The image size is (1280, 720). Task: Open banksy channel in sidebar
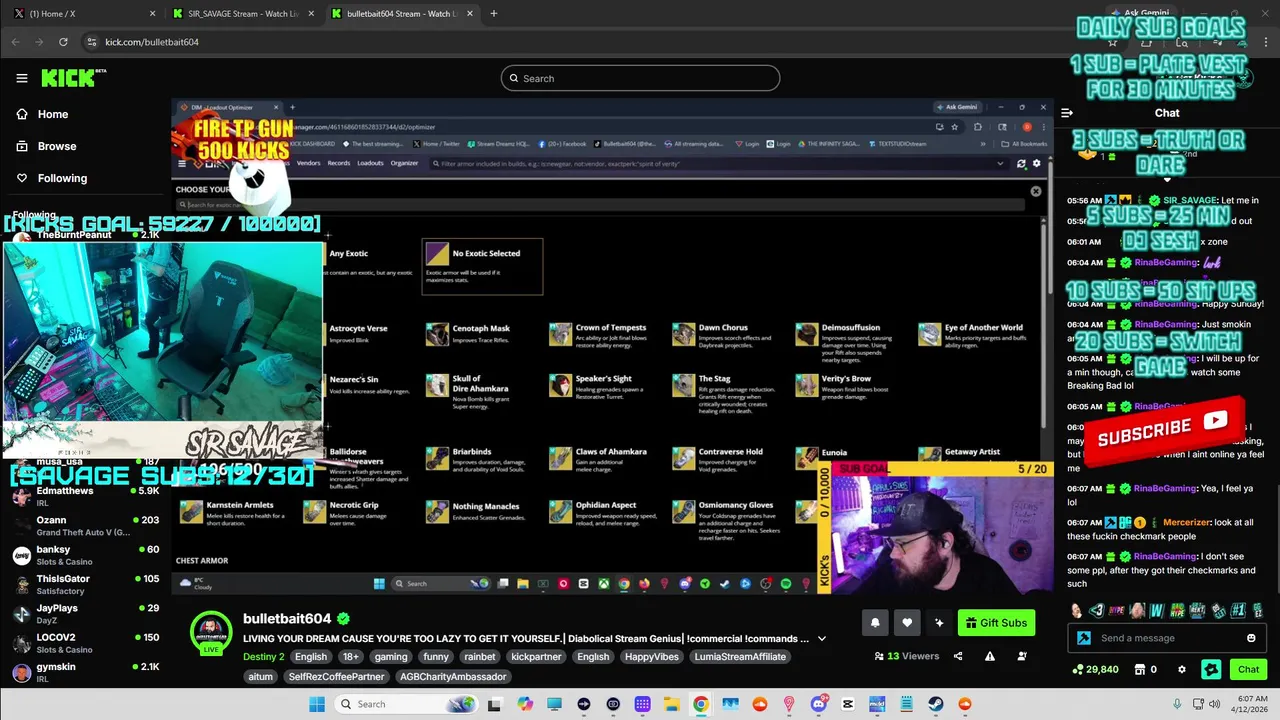pyautogui.click(x=84, y=555)
